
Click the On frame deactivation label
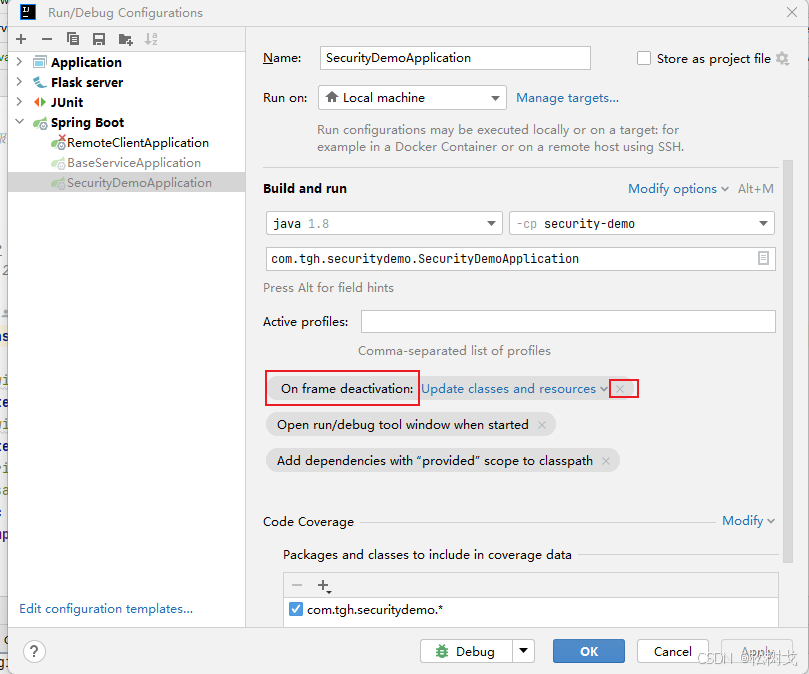(347, 389)
